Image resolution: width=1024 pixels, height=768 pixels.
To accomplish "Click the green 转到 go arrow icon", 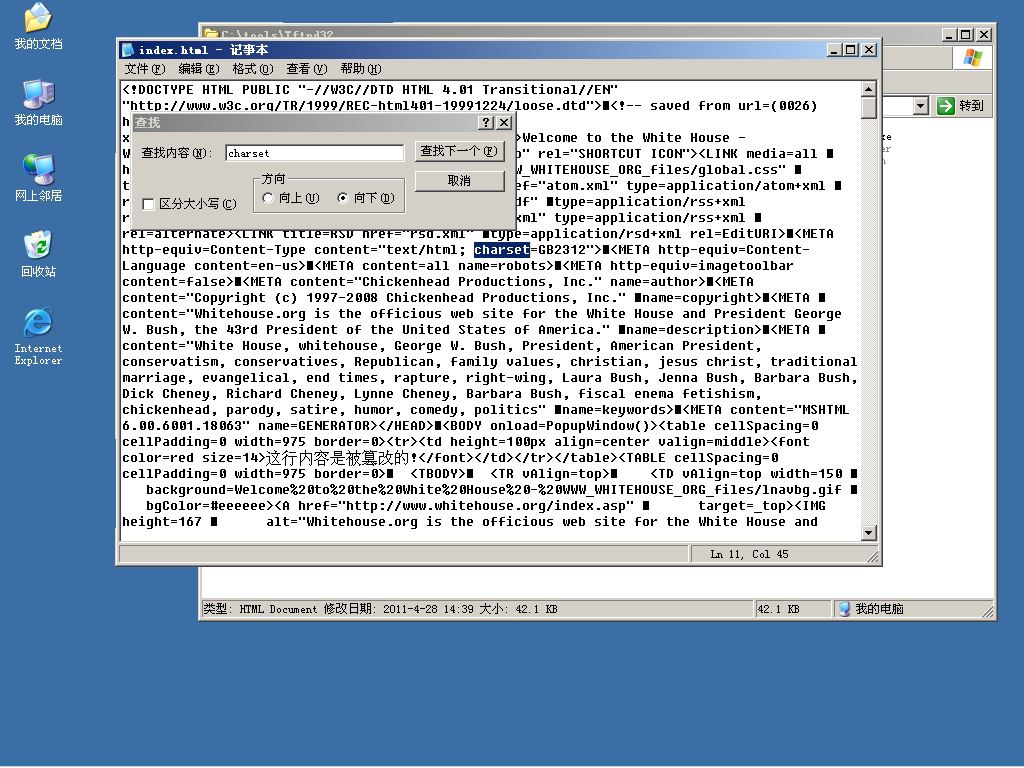I will point(945,106).
